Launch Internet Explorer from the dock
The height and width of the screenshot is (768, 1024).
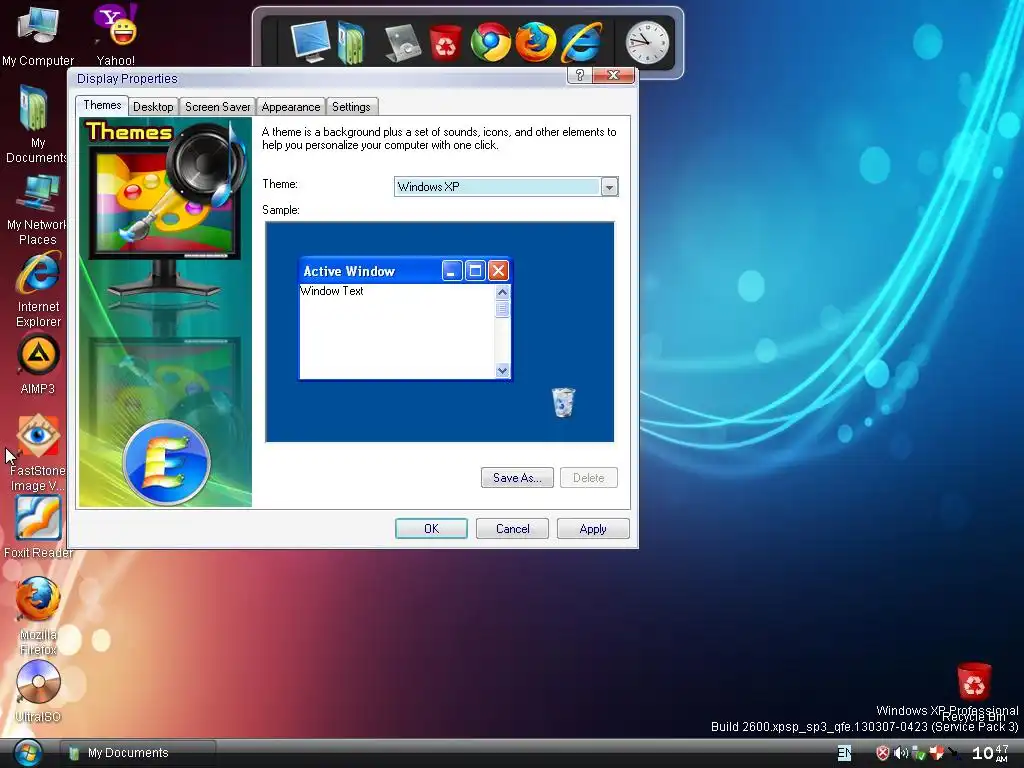(581, 42)
